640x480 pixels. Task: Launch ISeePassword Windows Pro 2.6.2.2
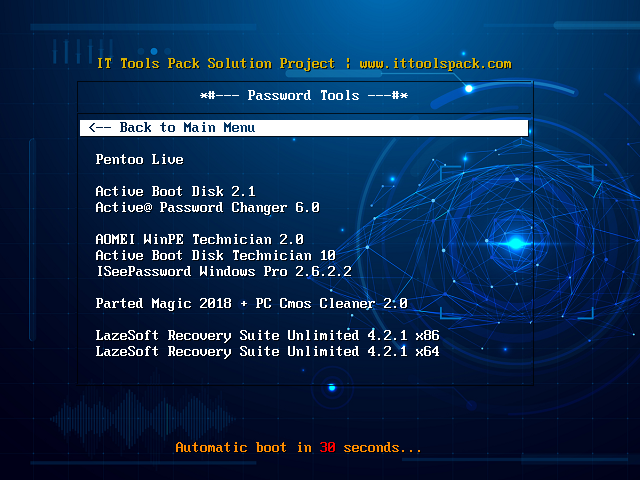[223, 271]
